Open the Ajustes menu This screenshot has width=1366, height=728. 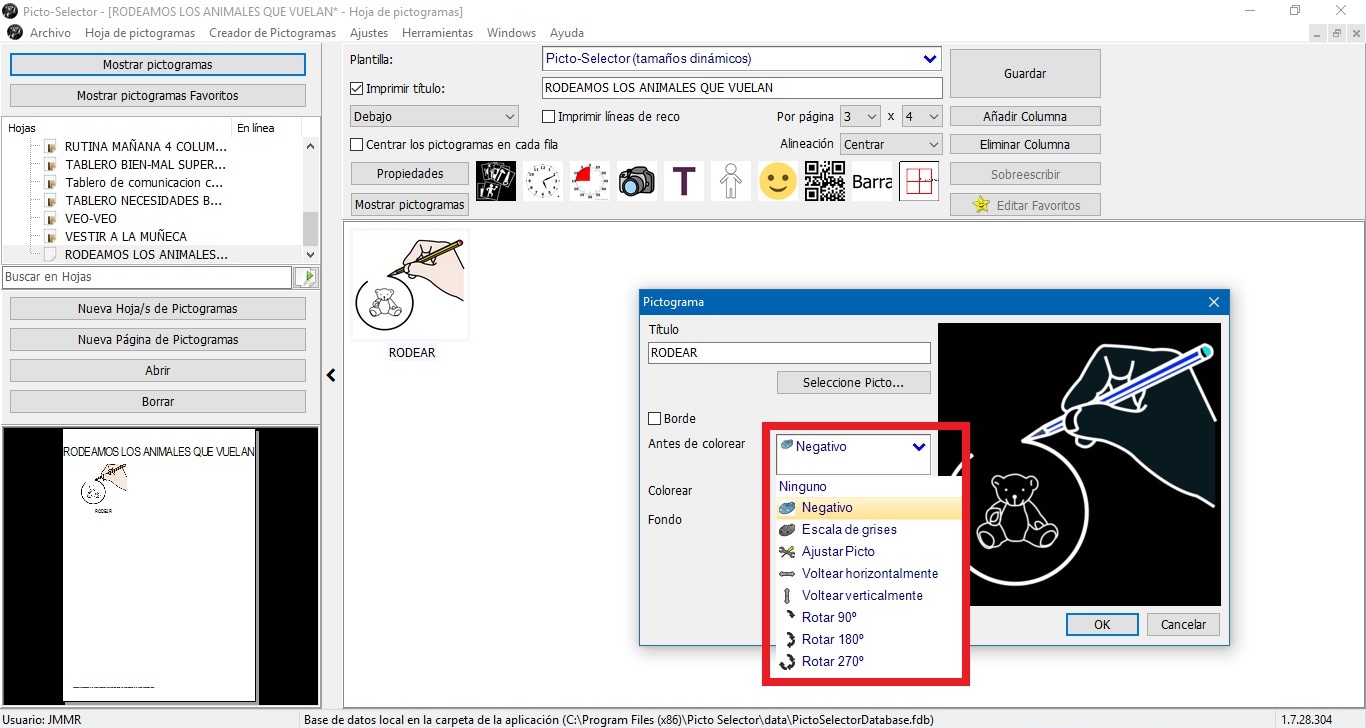pyautogui.click(x=368, y=32)
